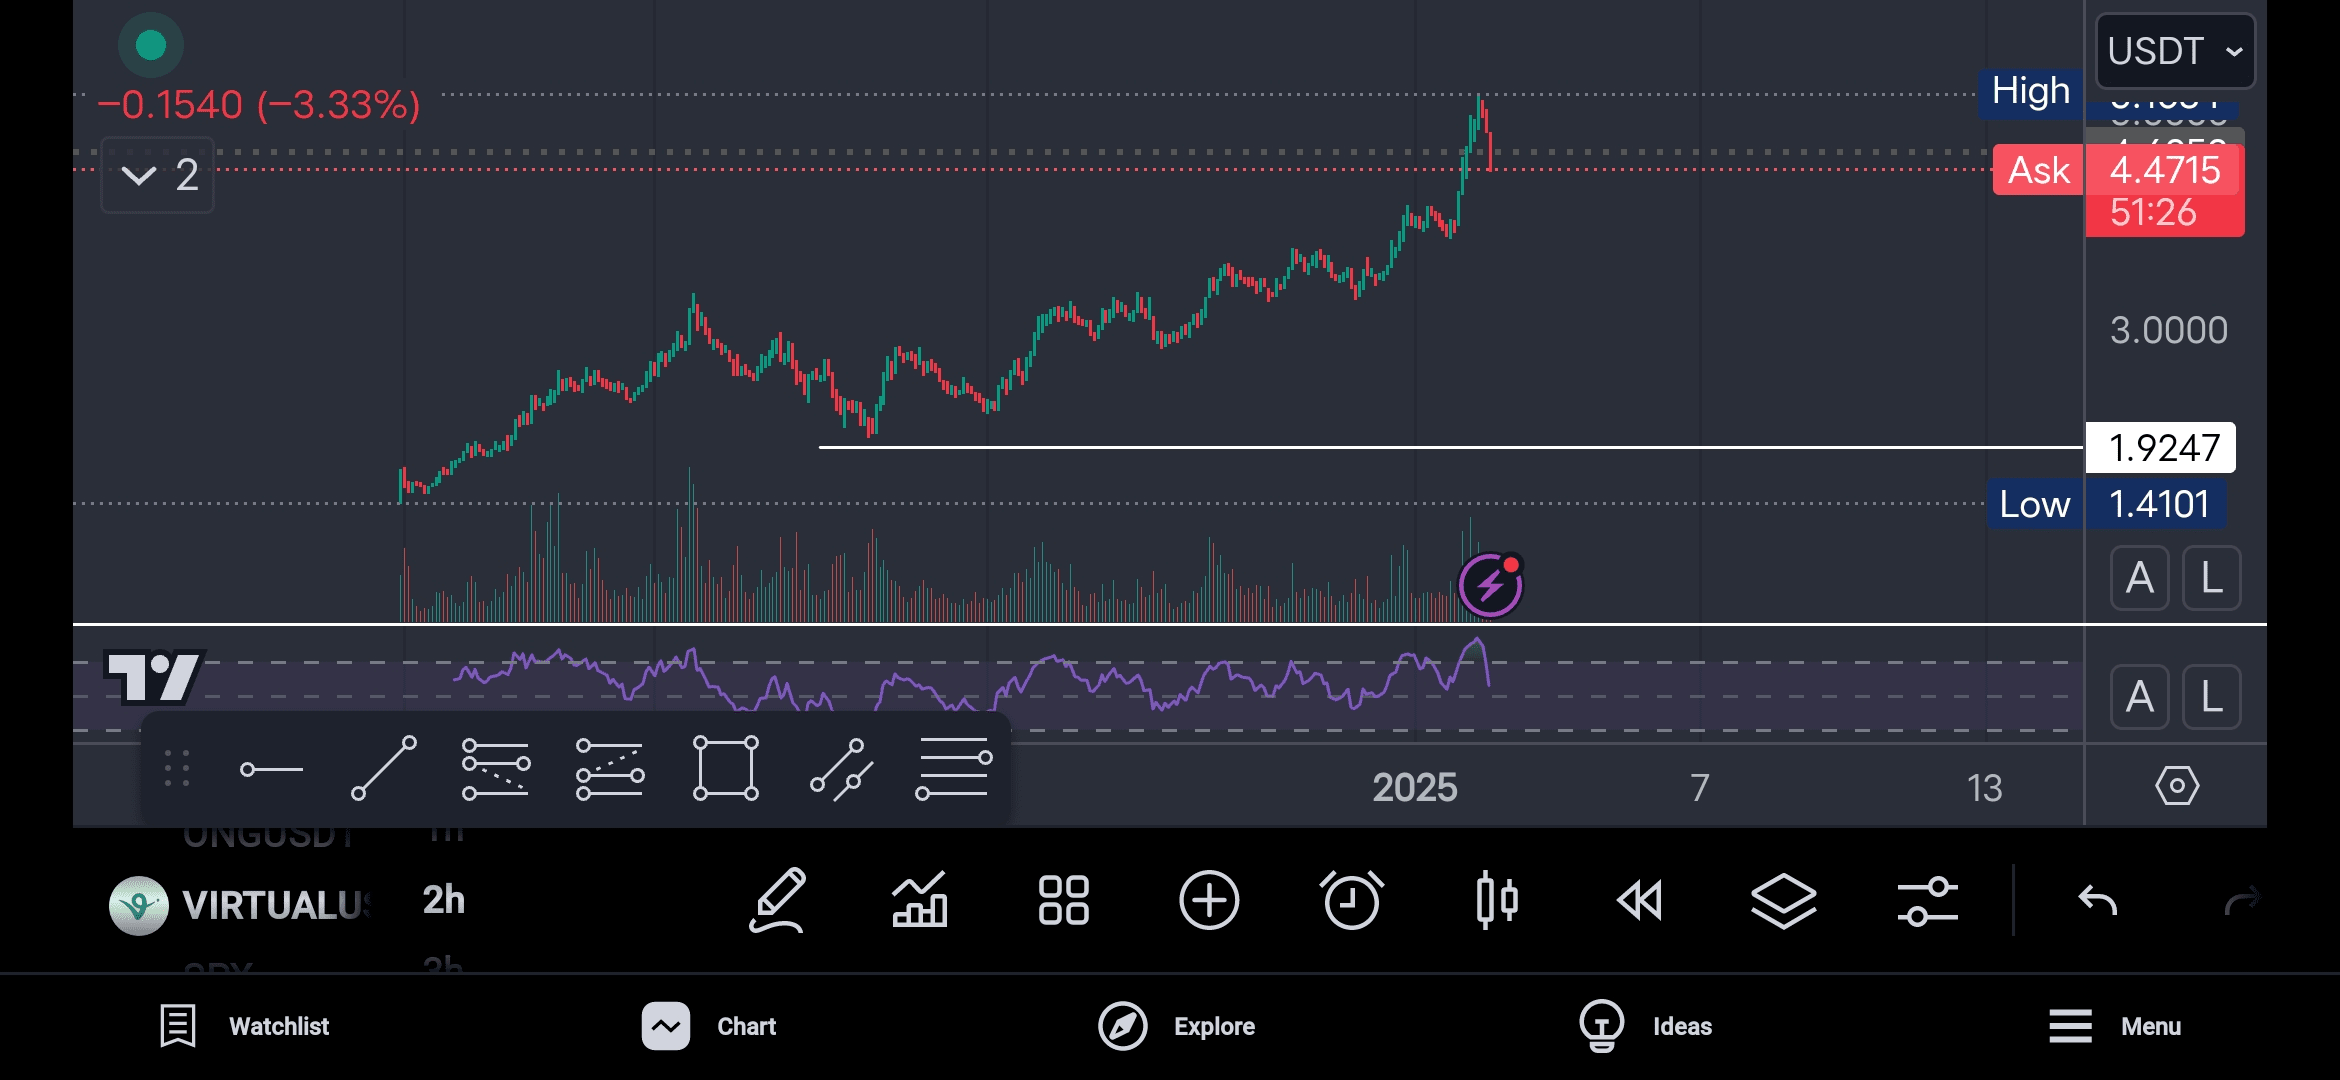This screenshot has width=2340, height=1080.
Task: Tap the add symbol plus icon
Action: [1209, 901]
